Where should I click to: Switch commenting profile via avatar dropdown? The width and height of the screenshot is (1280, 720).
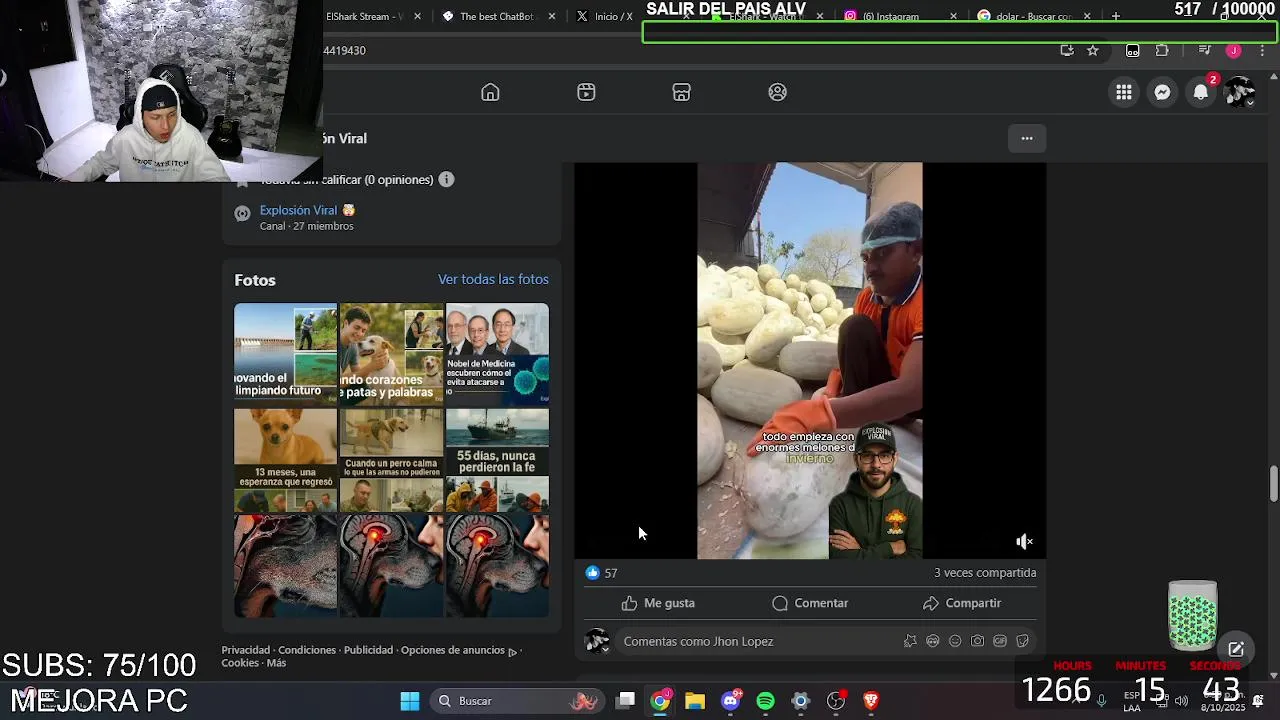click(597, 642)
